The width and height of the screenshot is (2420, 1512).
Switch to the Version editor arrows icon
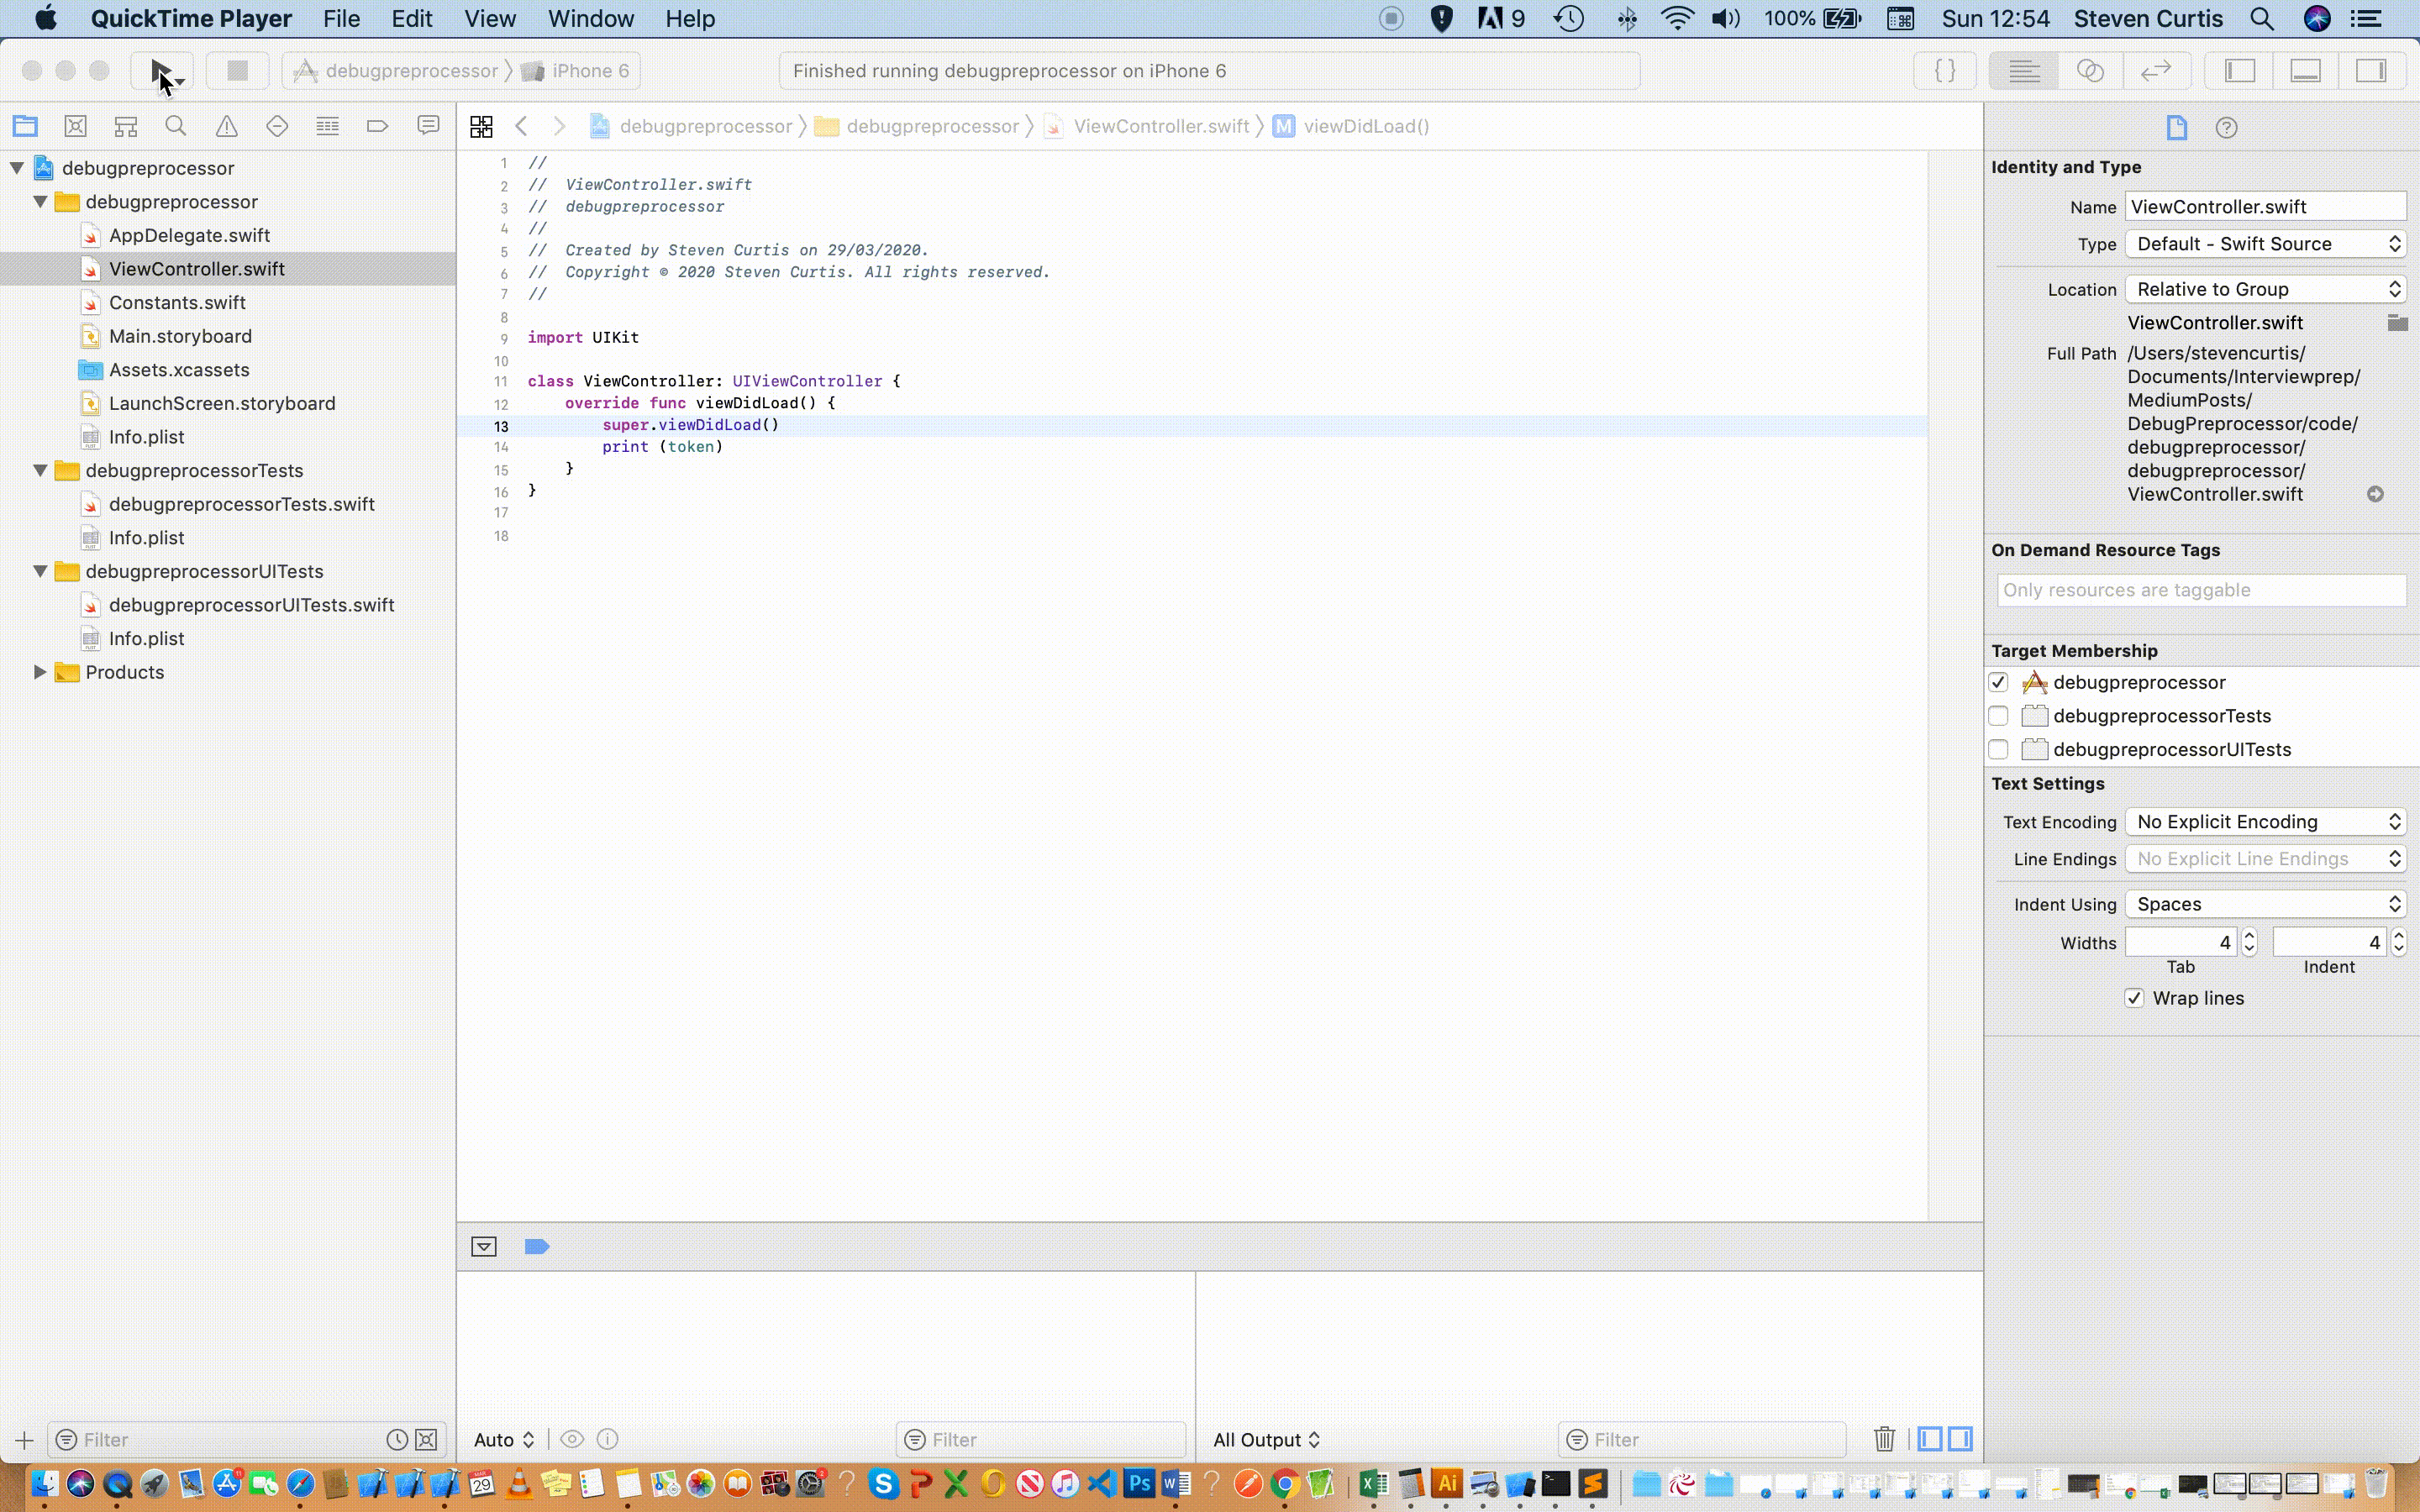click(x=2156, y=71)
